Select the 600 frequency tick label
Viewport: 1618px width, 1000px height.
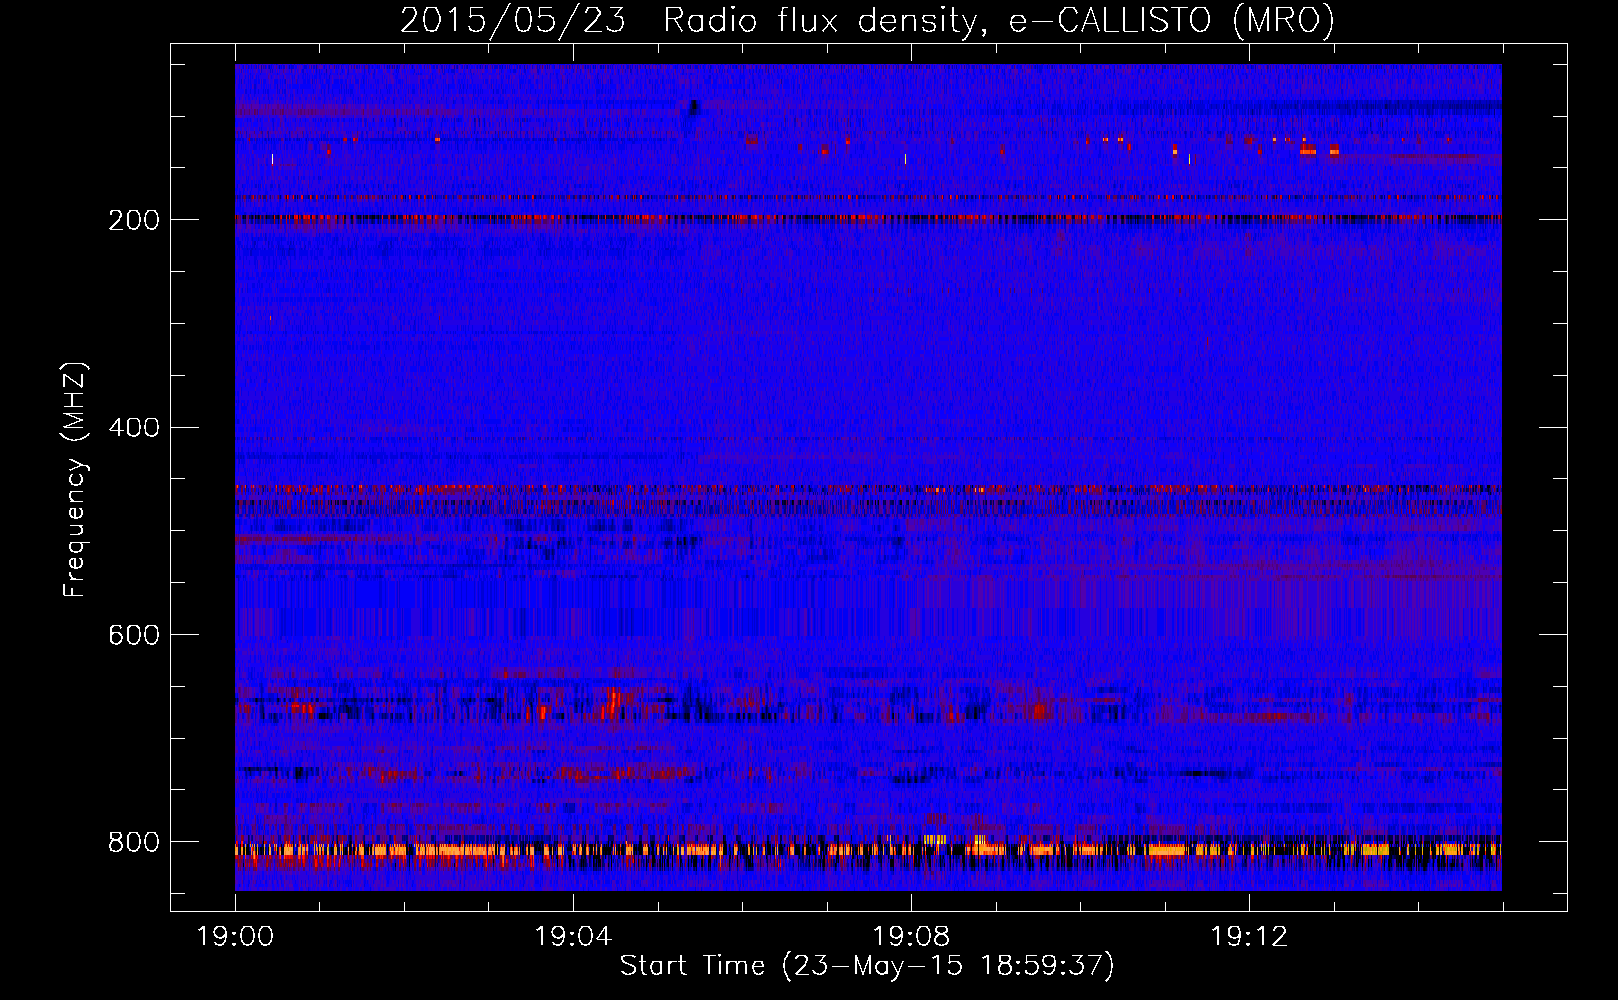[134, 635]
